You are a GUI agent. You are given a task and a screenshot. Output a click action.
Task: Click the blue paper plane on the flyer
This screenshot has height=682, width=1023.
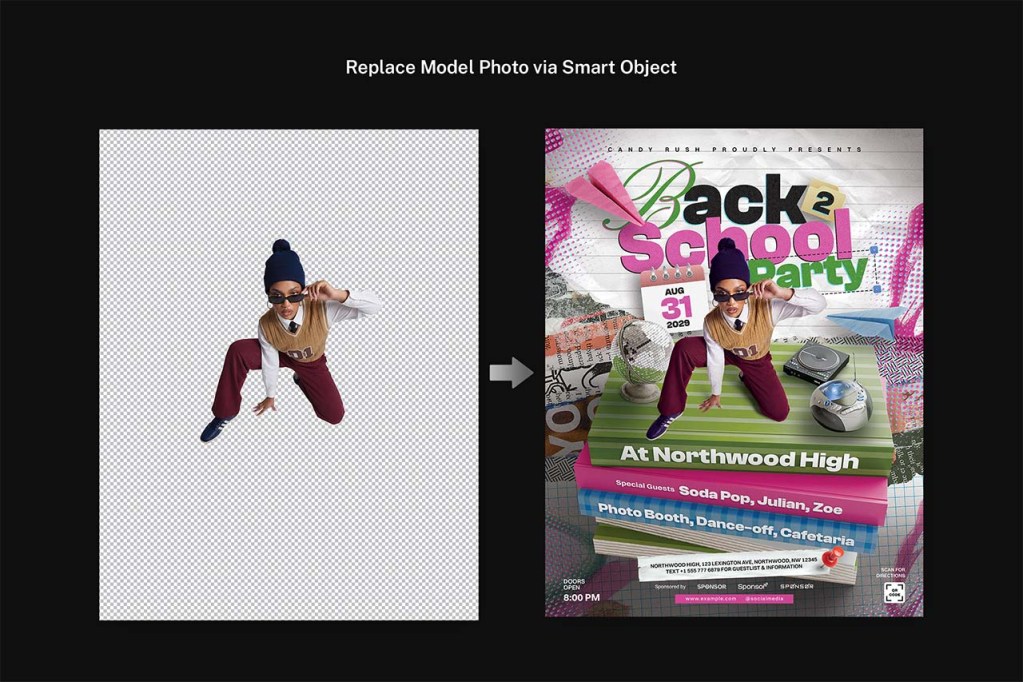pos(866,321)
